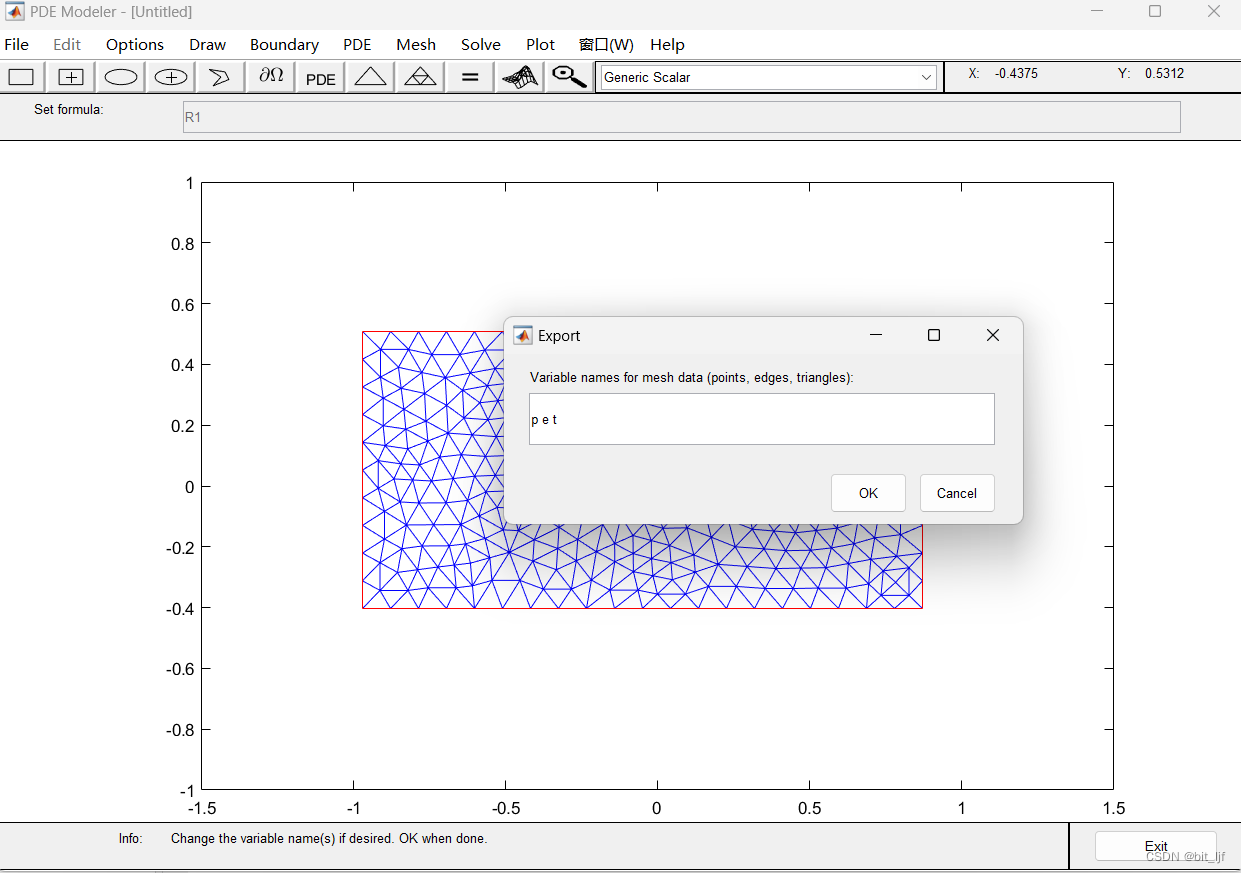The height and width of the screenshot is (873, 1241).
Task: Refine the mesh using the double-triangle icon
Action: 419,76
